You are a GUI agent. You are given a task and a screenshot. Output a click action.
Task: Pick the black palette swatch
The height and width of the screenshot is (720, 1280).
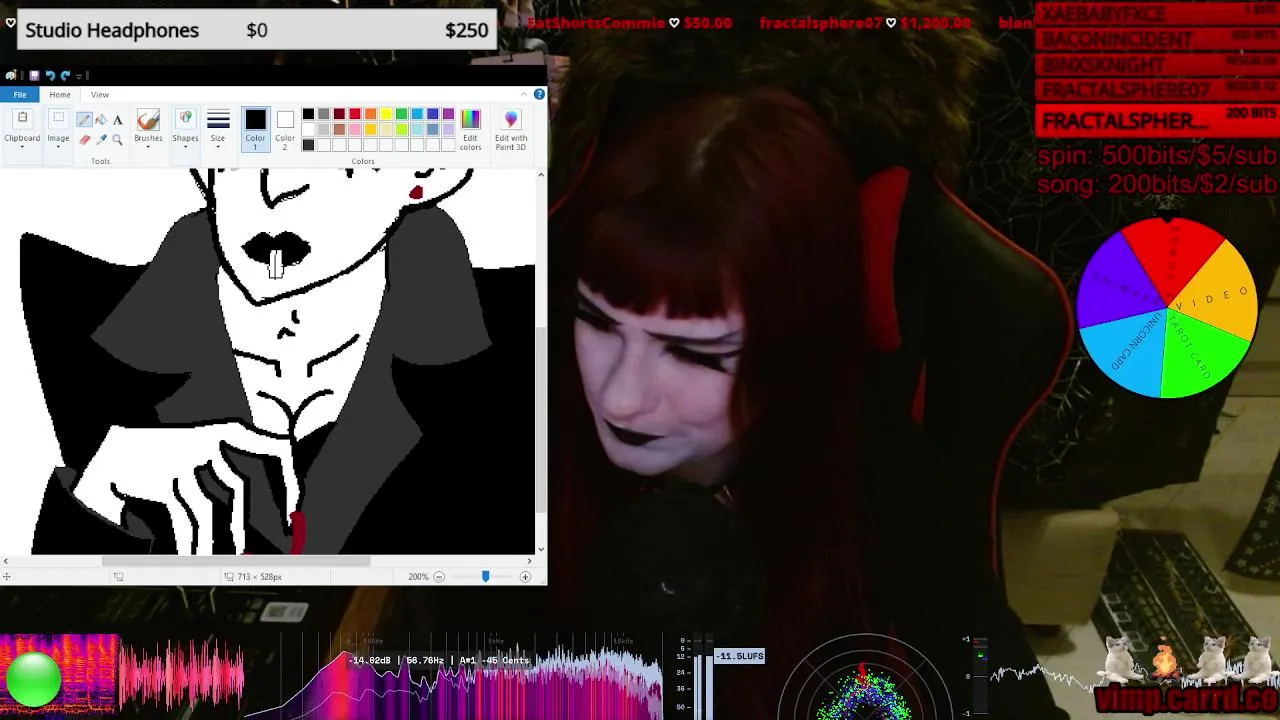(308, 114)
